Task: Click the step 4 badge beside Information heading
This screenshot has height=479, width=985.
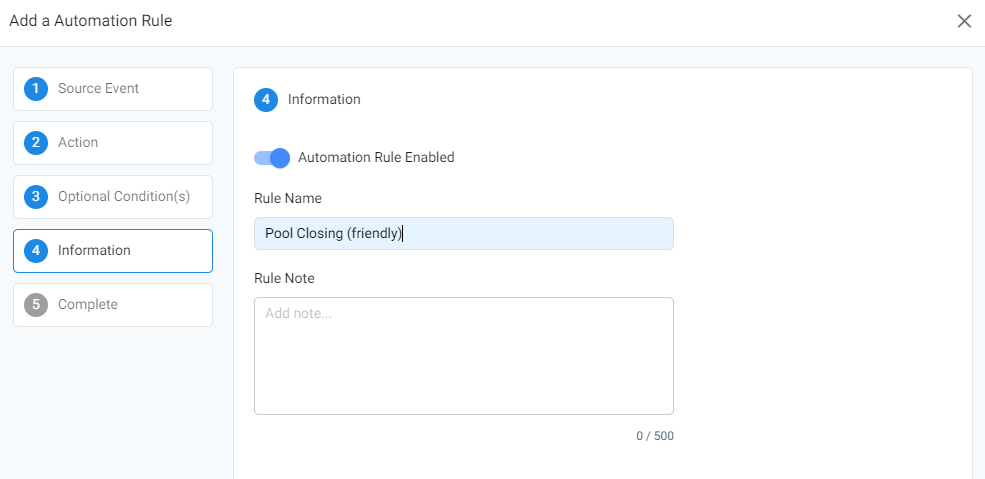Action: pos(266,100)
